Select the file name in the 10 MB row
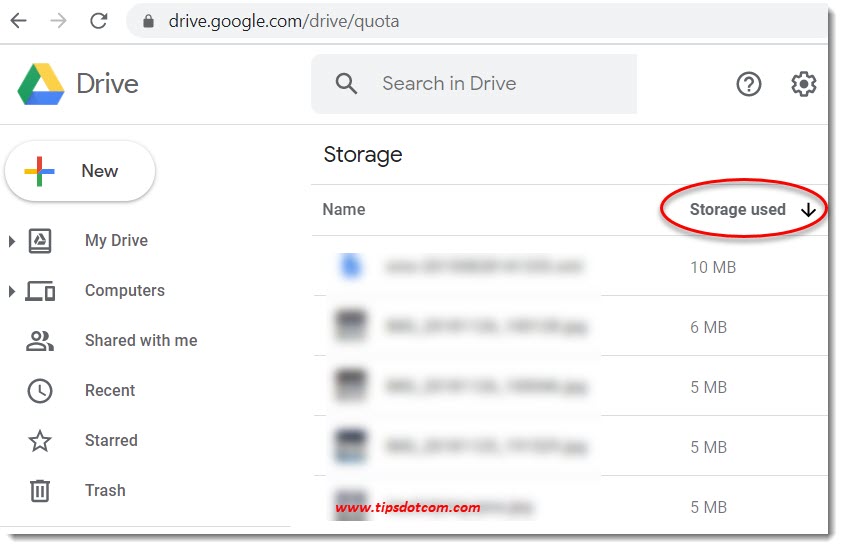The image size is (843, 549). pos(484,267)
